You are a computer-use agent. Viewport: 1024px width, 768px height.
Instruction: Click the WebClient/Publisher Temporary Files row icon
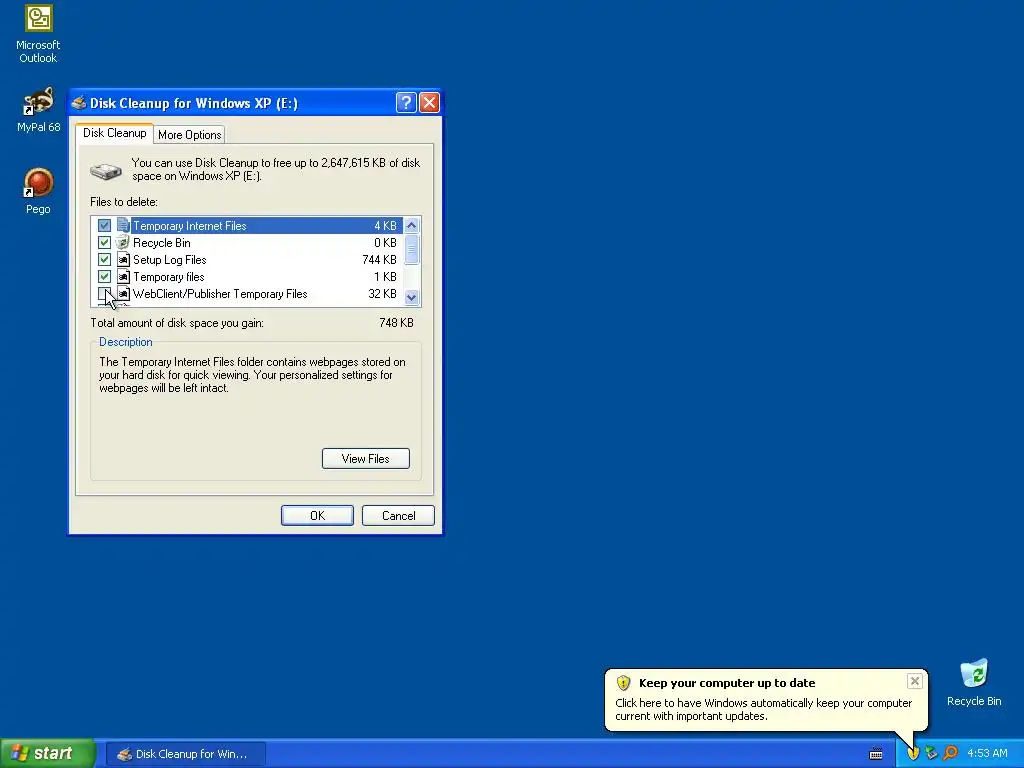point(123,293)
